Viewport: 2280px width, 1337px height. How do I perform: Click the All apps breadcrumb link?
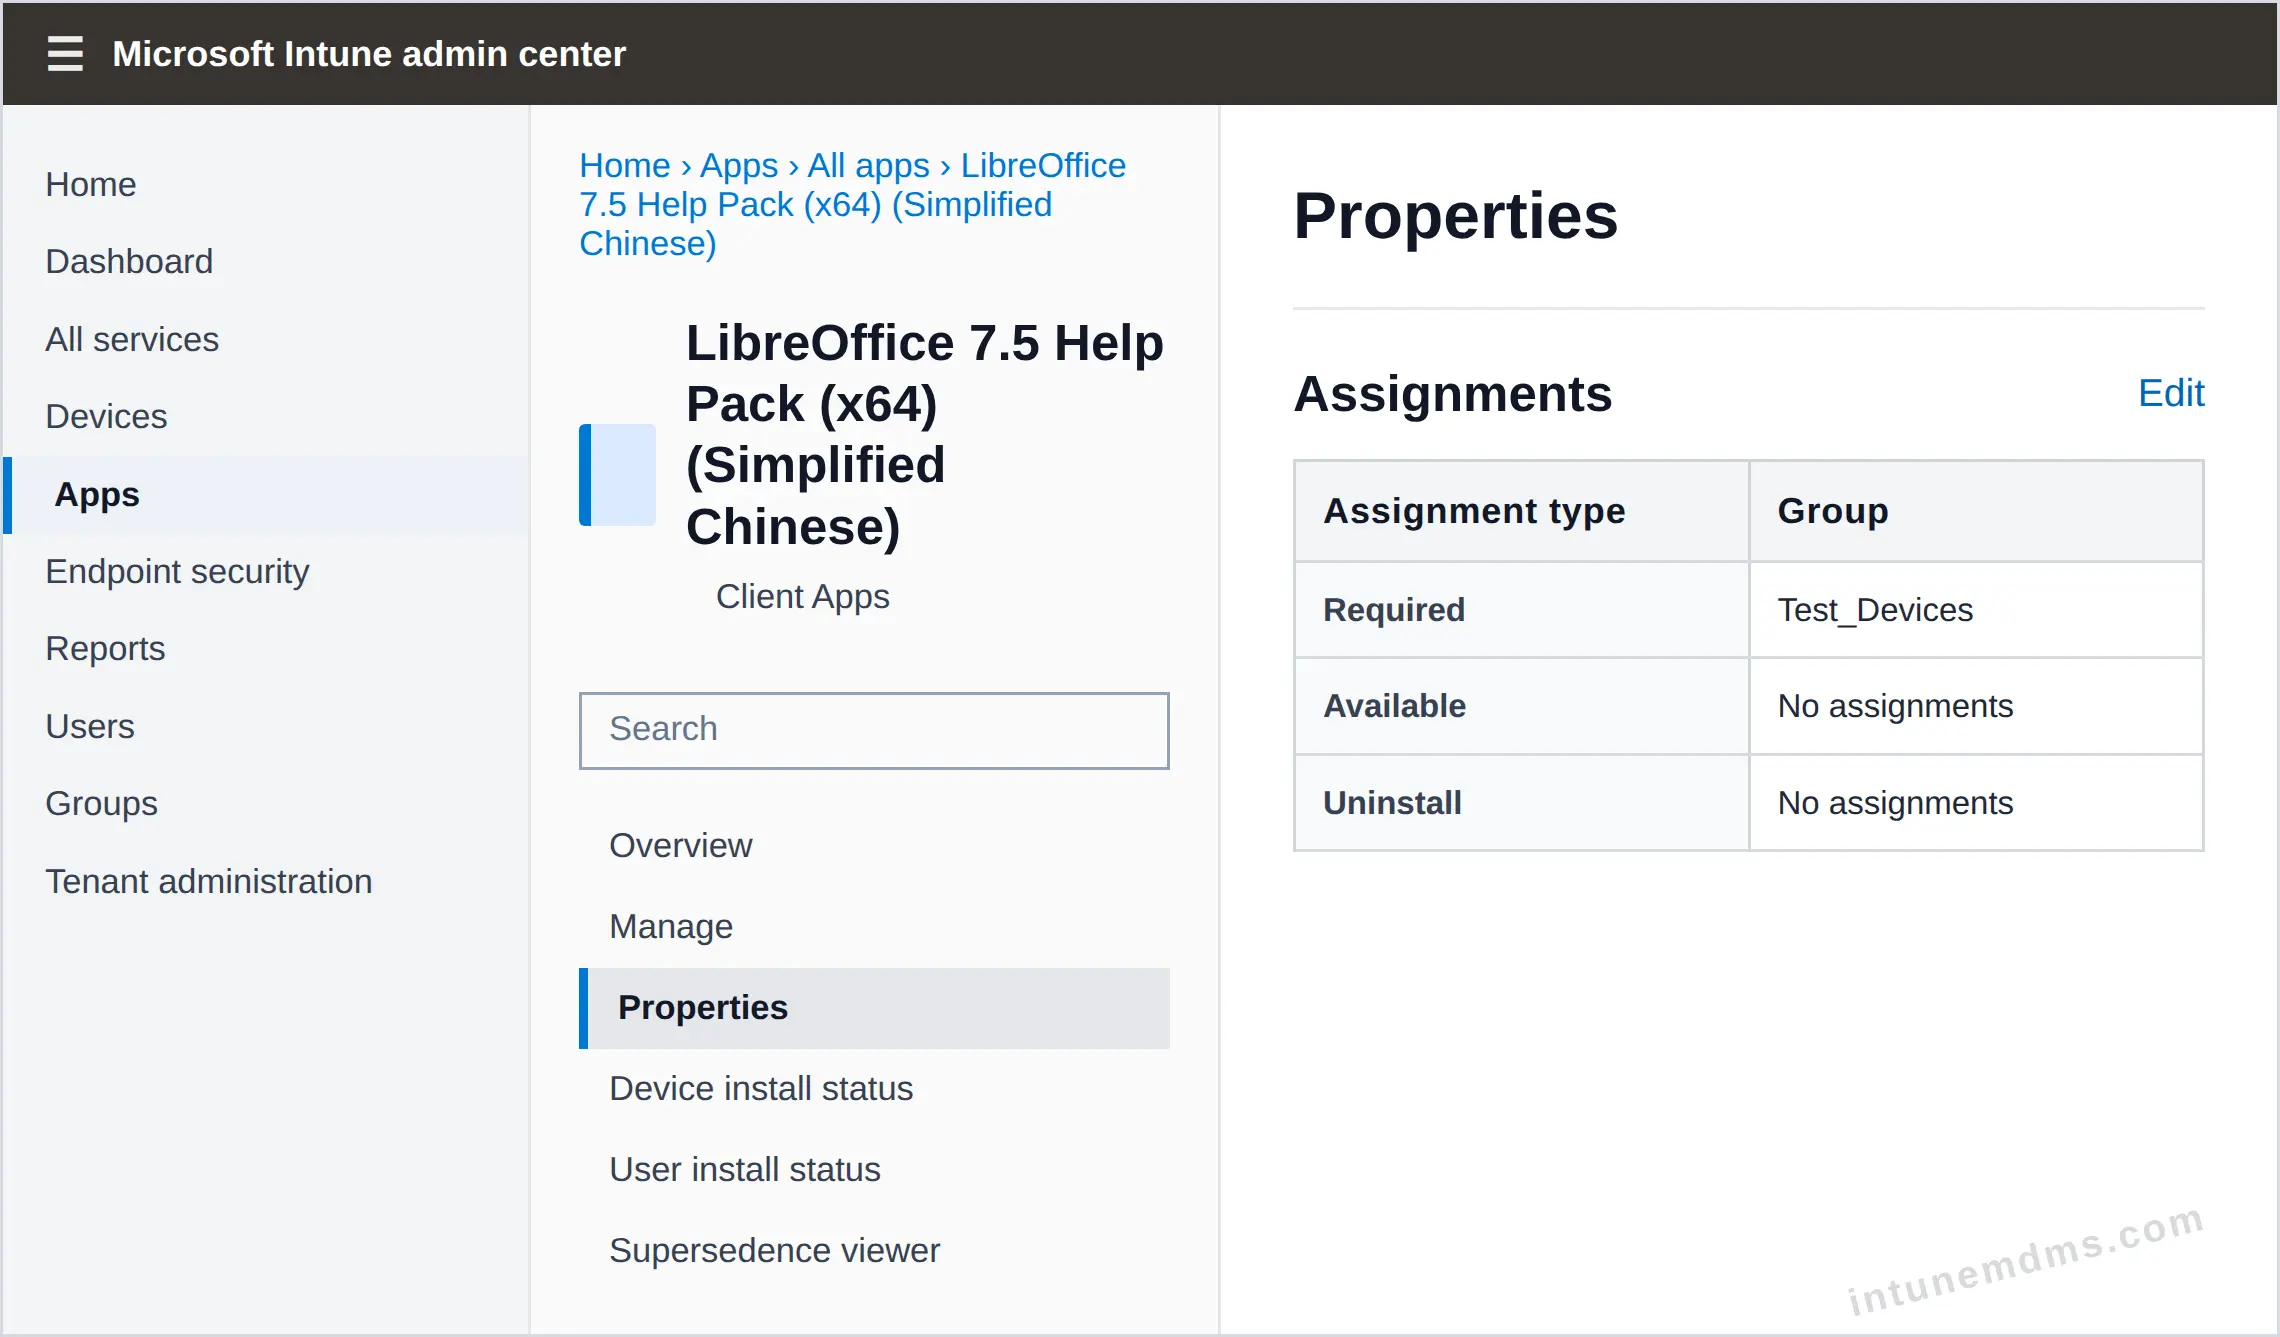click(x=868, y=165)
